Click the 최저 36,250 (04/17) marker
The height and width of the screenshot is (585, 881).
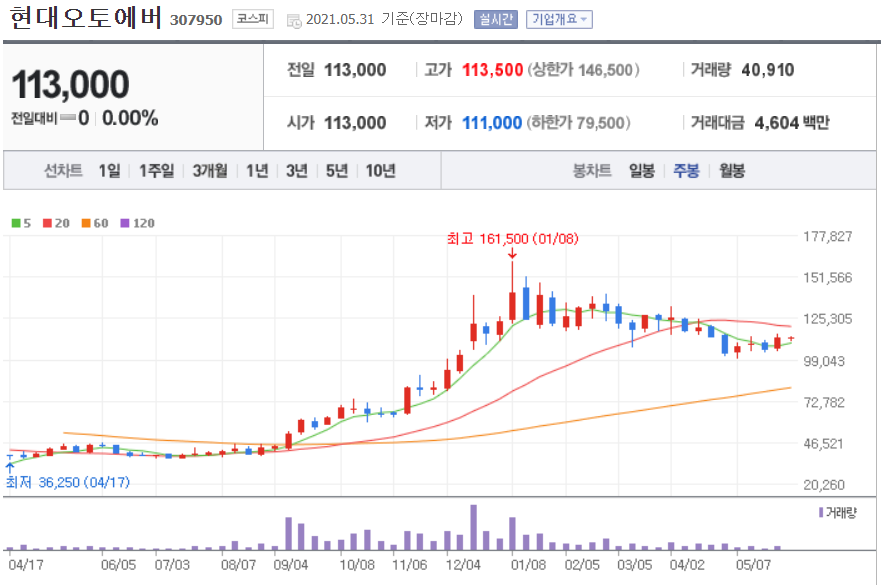(x=67, y=482)
